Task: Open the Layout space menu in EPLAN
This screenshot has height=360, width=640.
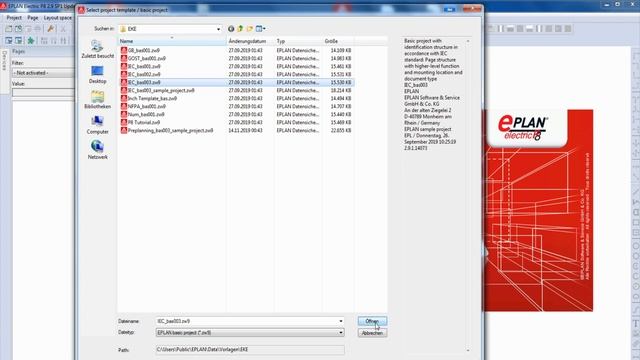Action: [x=58, y=18]
